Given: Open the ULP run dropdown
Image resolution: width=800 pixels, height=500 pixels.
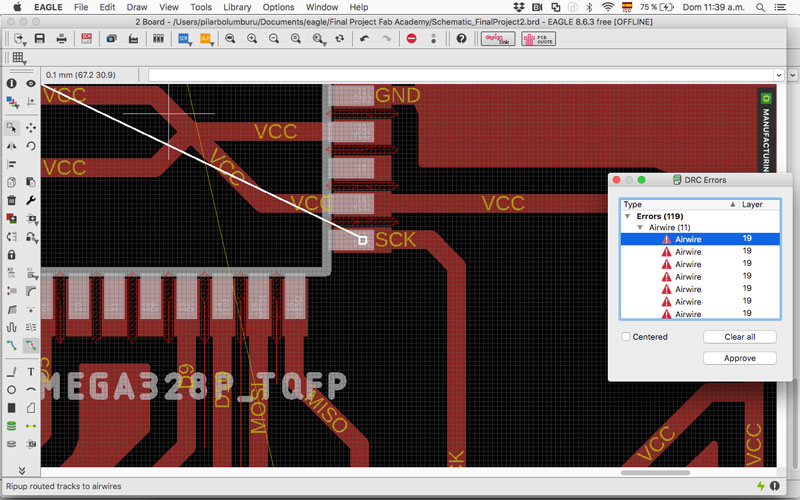Looking at the screenshot, I should coord(212,43).
